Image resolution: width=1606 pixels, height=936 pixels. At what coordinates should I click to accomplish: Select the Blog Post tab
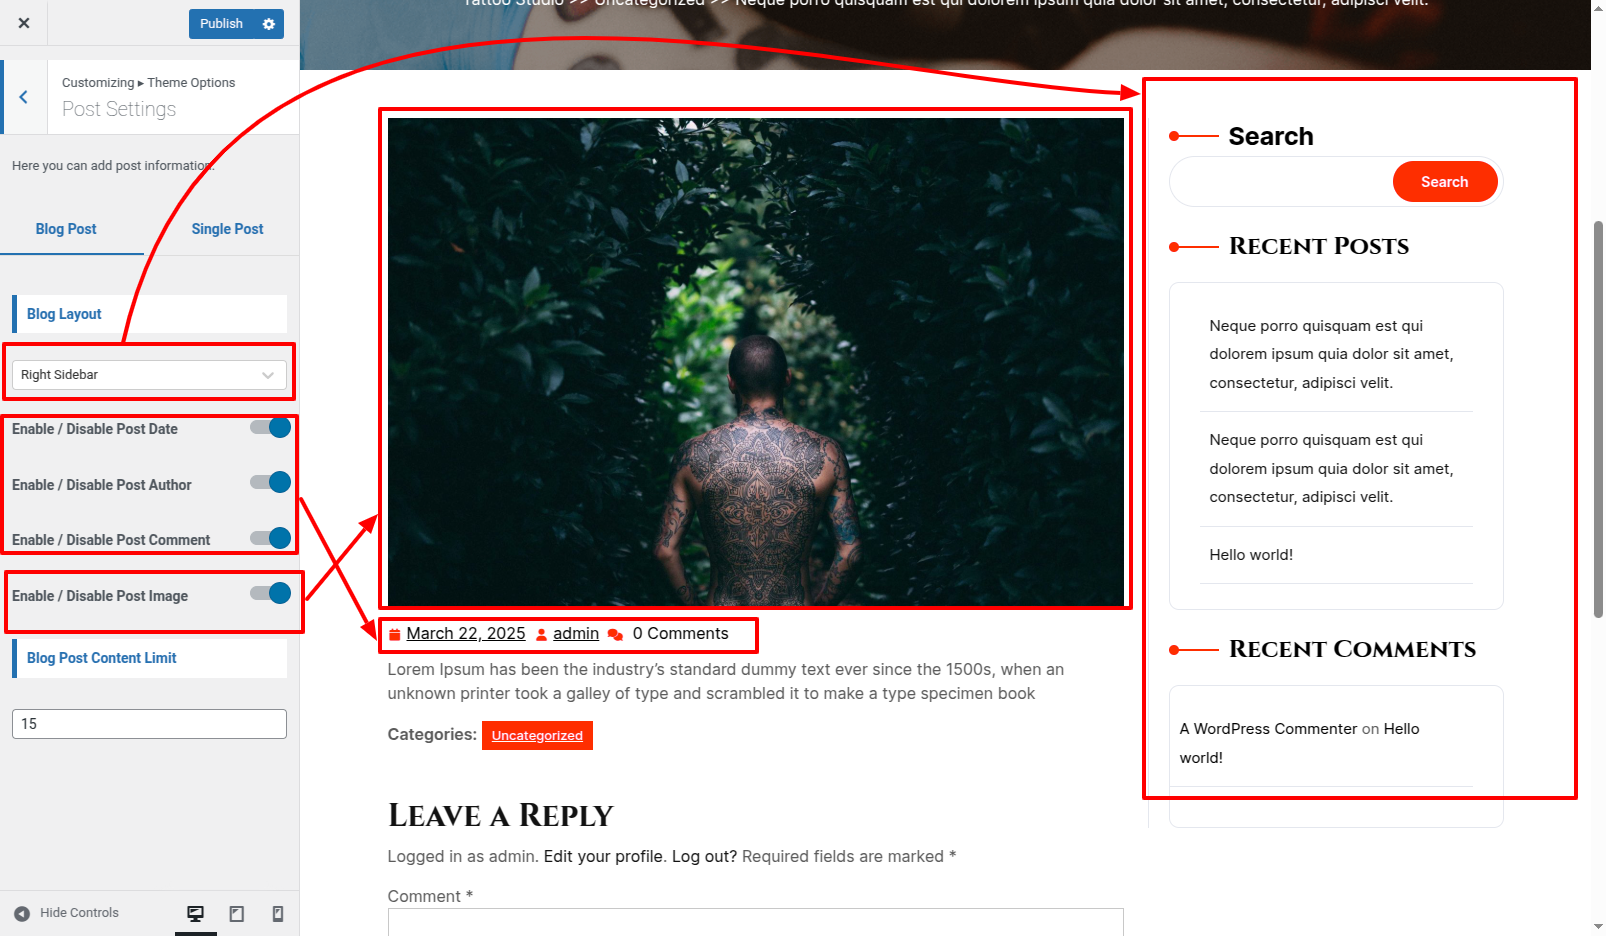click(66, 229)
